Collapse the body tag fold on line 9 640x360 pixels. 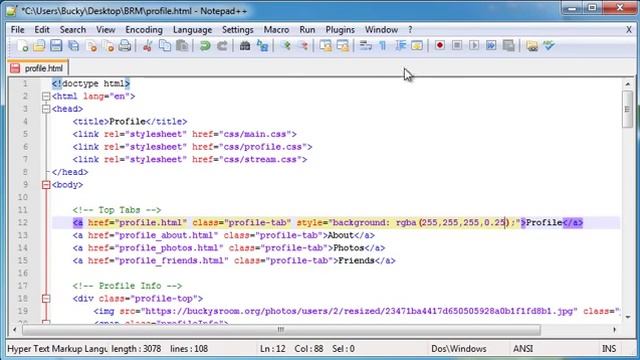[x=46, y=185]
